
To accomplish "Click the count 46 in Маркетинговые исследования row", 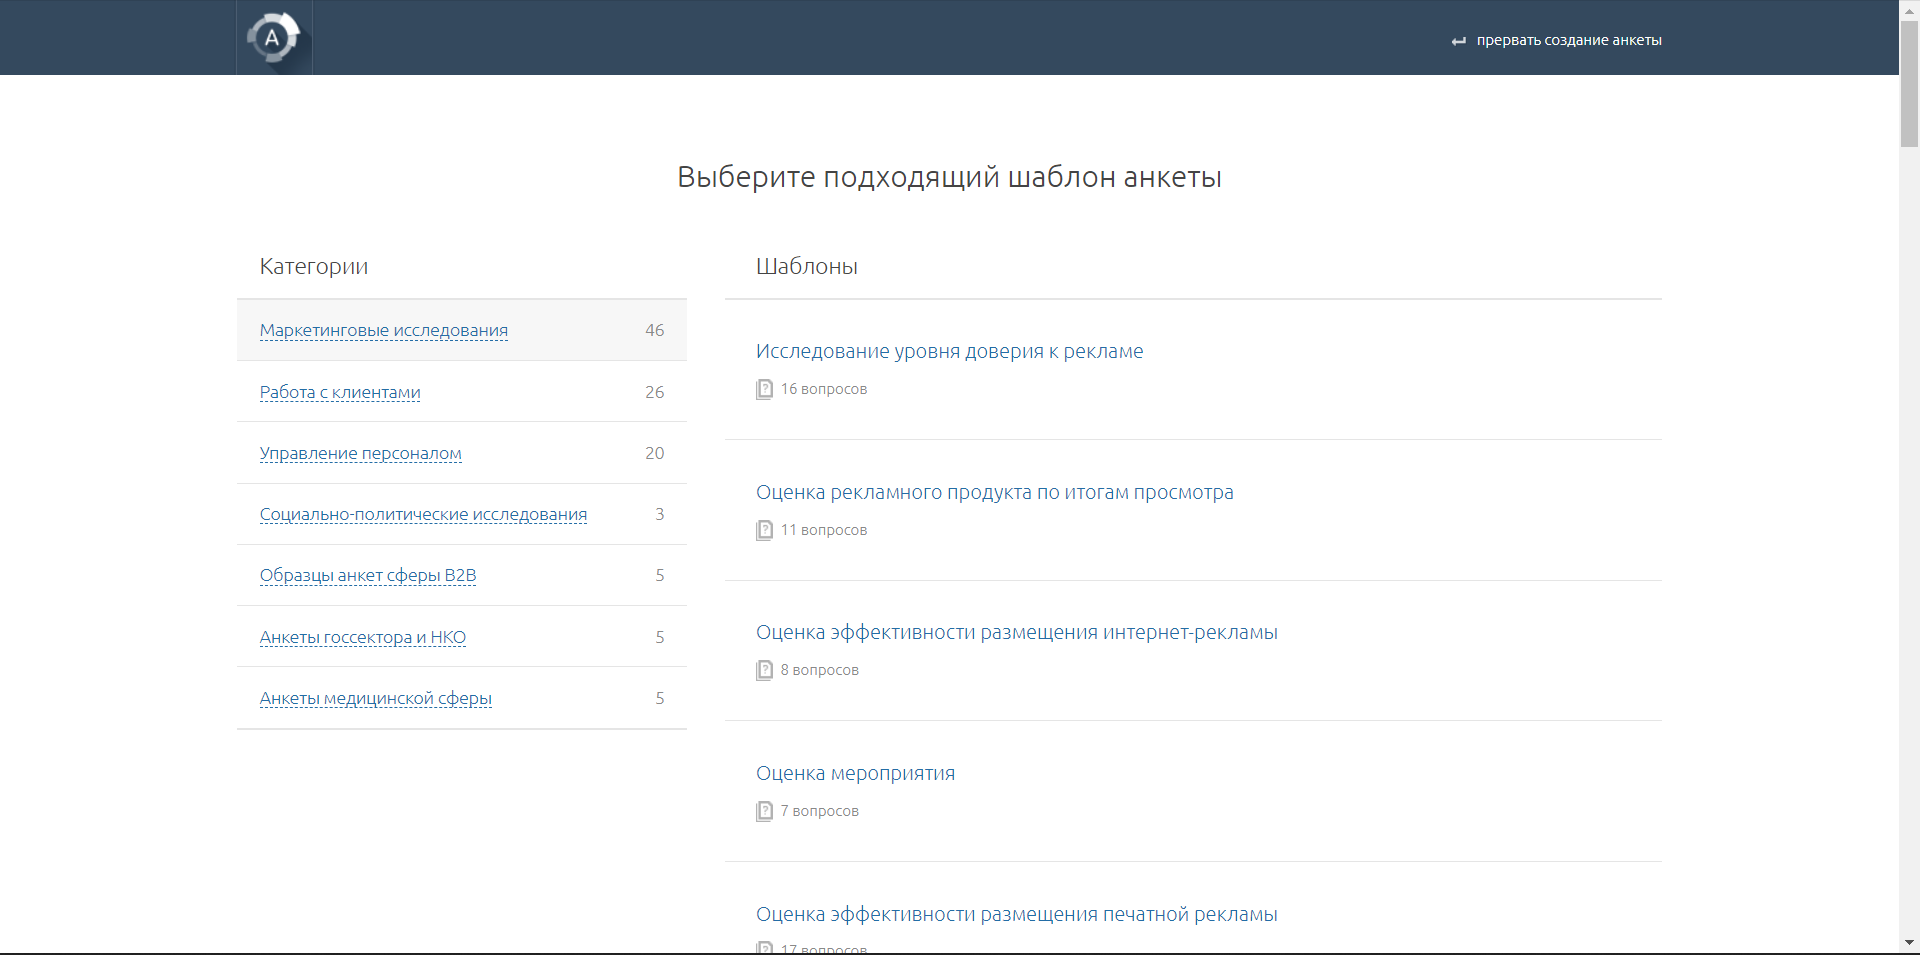I will 654,330.
